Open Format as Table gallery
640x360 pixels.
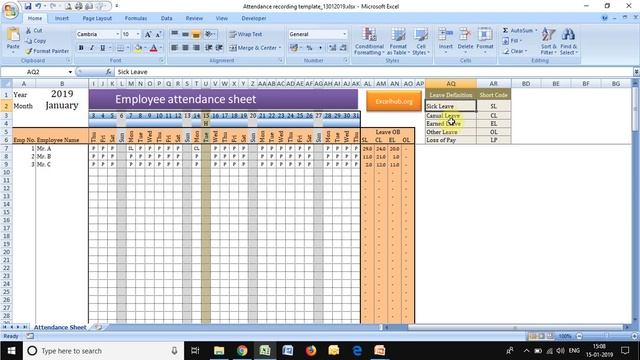(398, 41)
